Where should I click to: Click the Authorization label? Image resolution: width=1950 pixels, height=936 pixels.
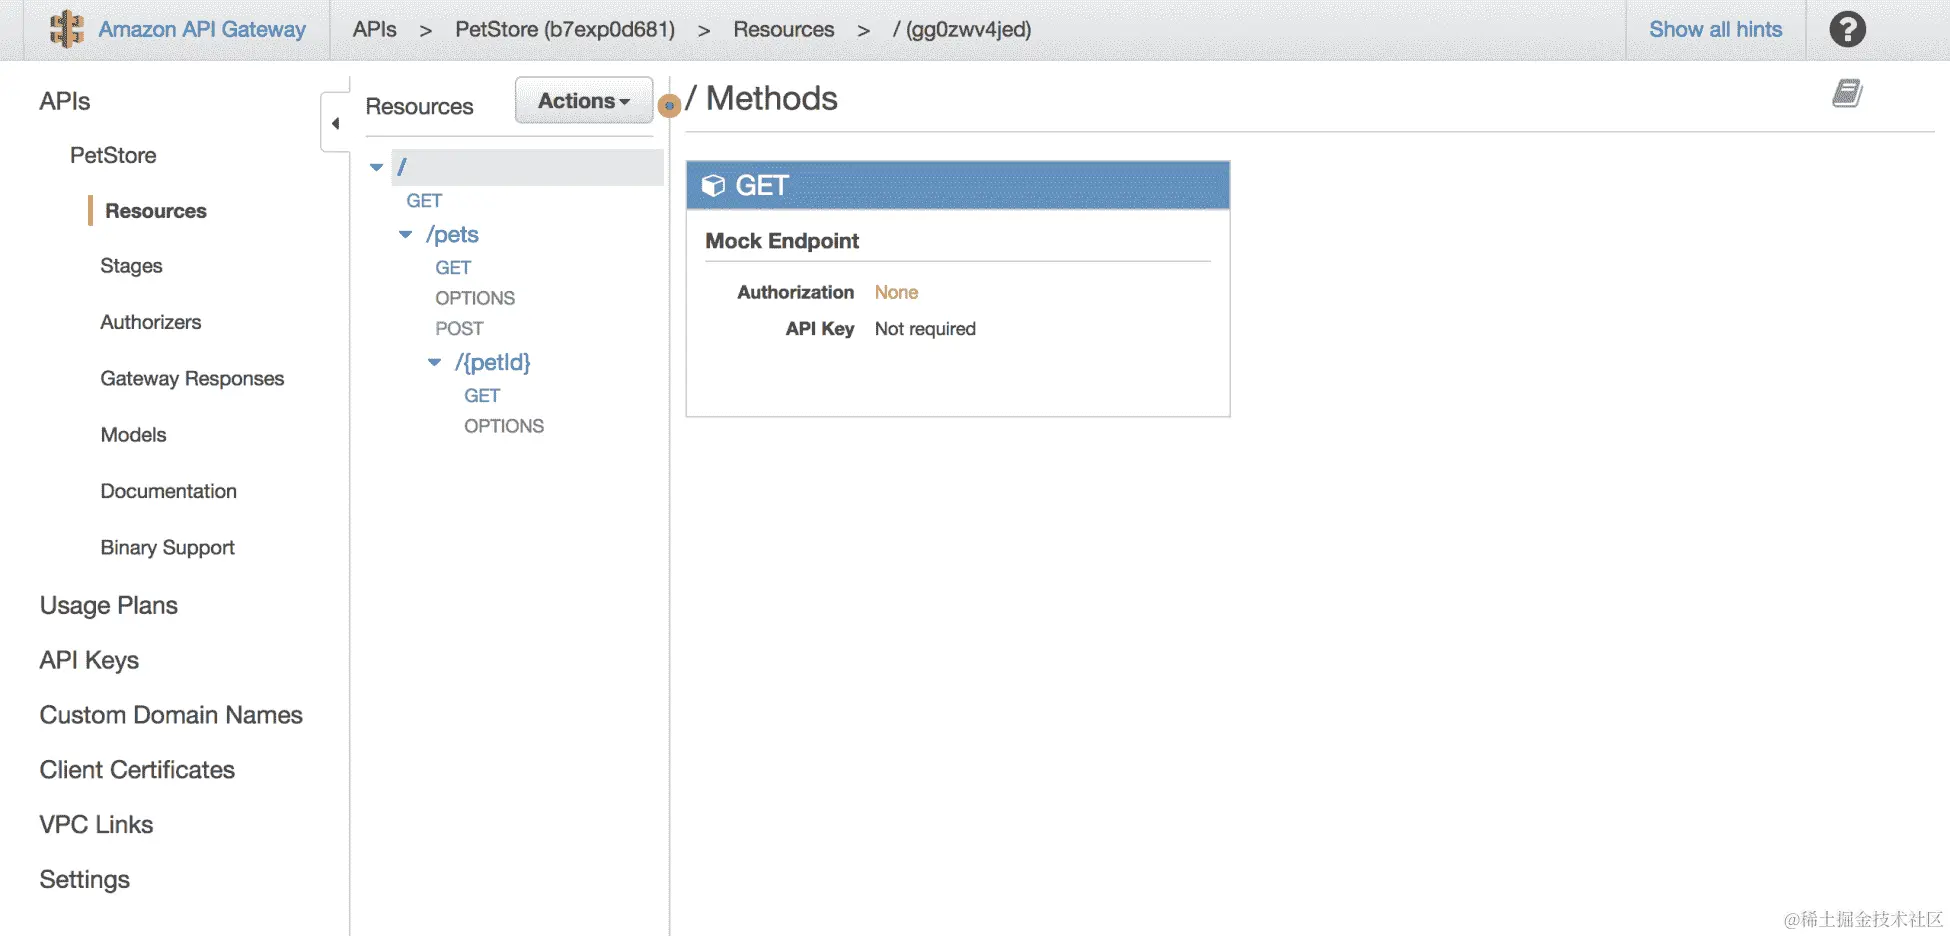pyautogui.click(x=795, y=292)
